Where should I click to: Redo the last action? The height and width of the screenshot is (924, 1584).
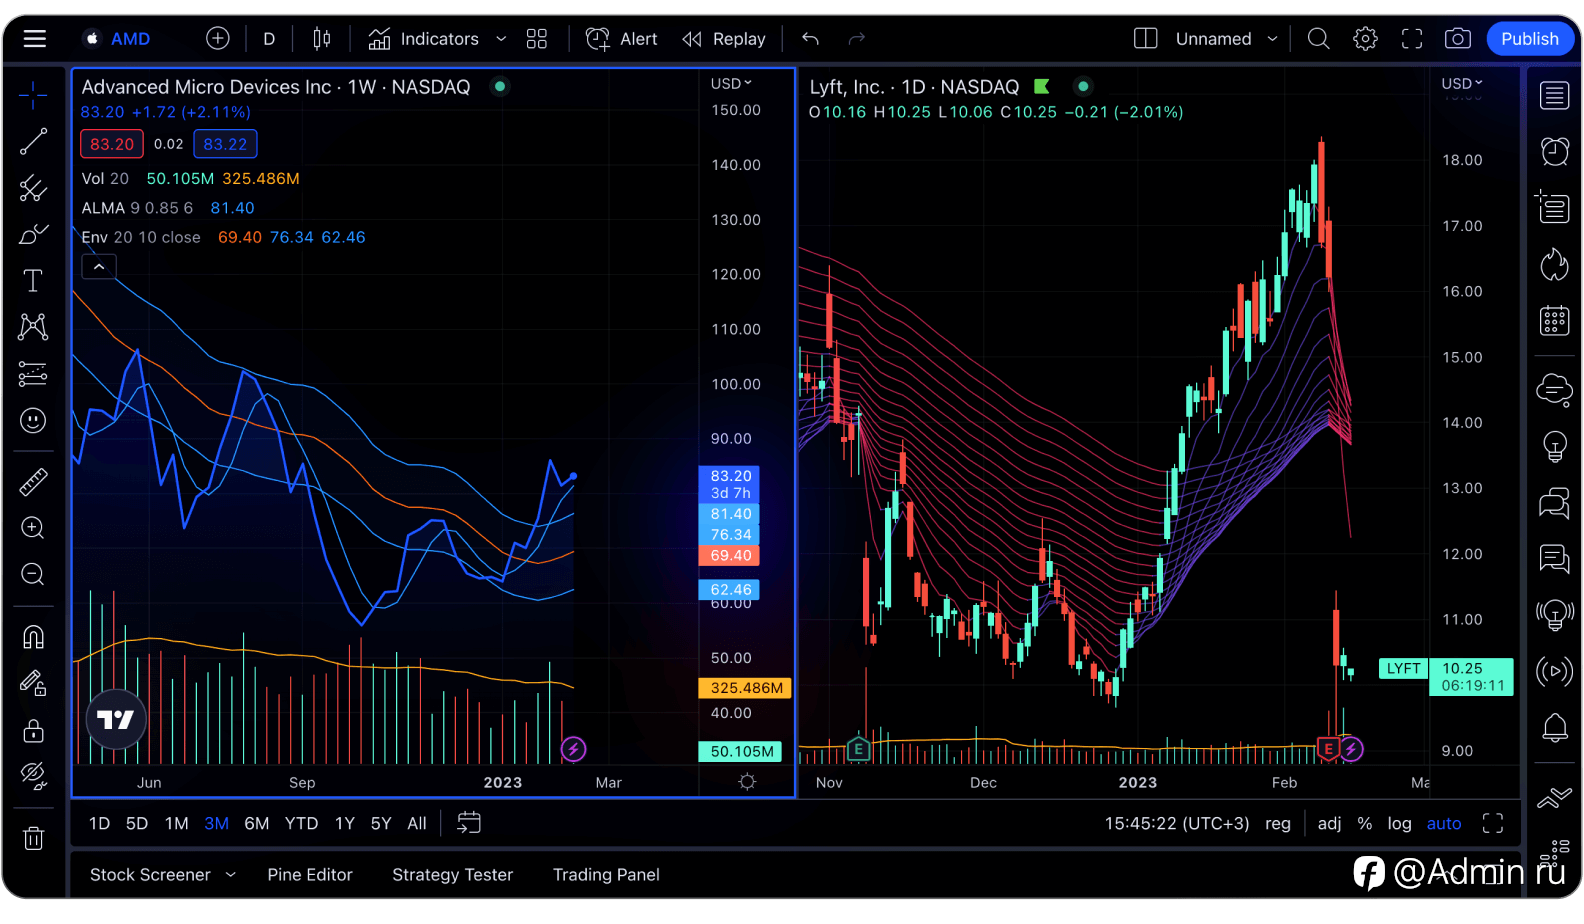tap(856, 39)
